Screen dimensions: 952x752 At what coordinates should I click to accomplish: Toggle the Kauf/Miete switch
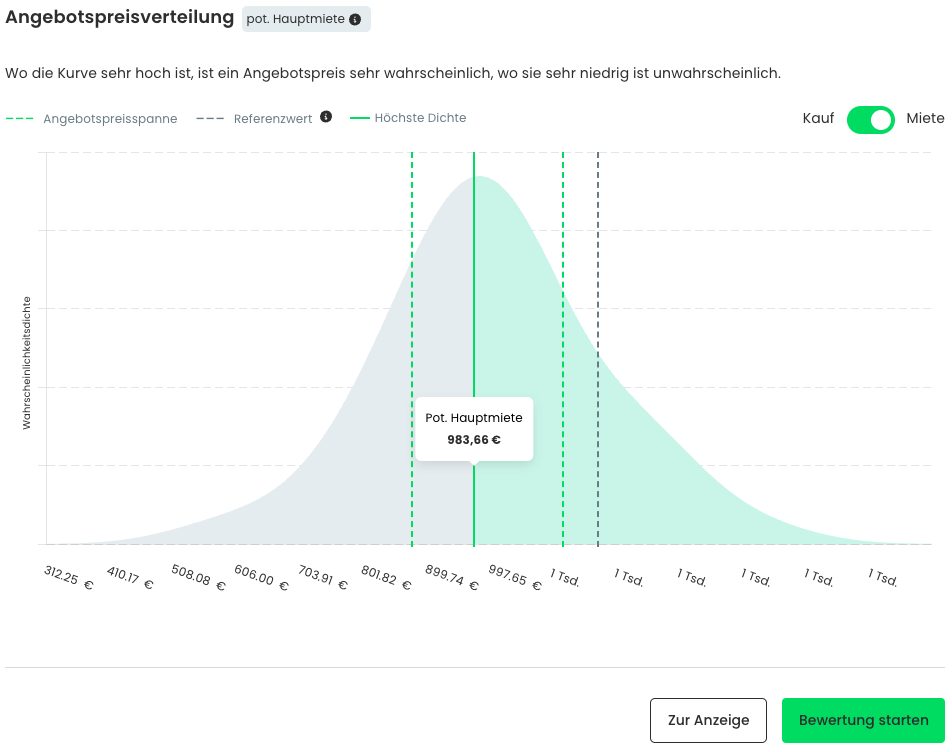tap(870, 119)
